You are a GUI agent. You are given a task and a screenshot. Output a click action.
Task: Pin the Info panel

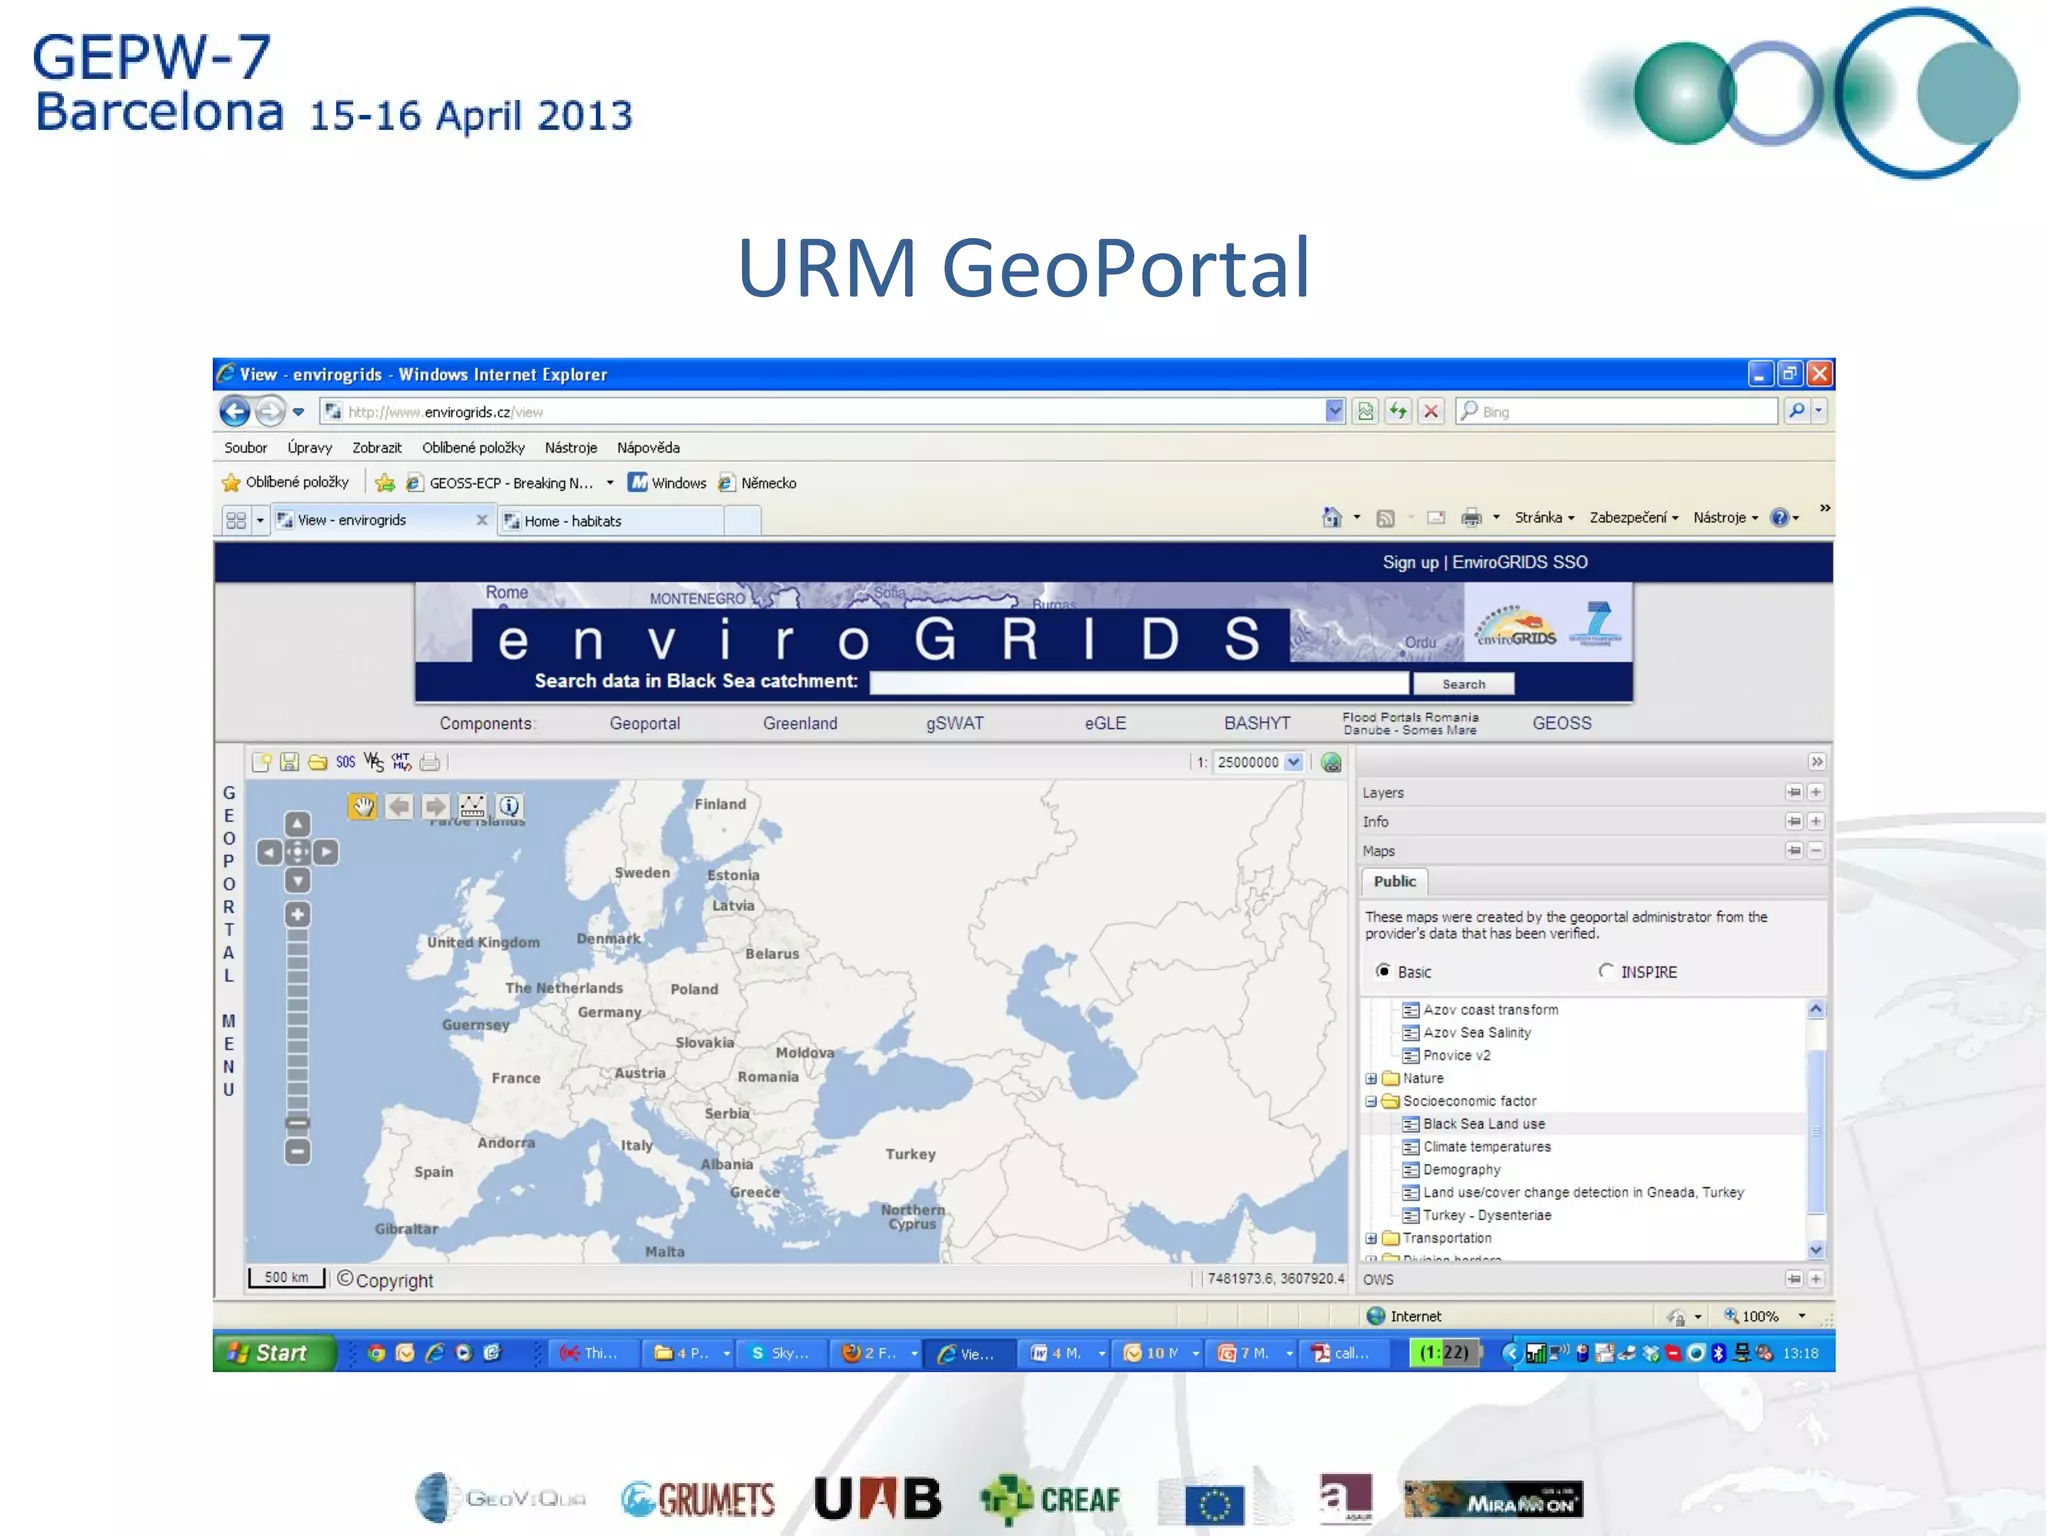pyautogui.click(x=1794, y=821)
